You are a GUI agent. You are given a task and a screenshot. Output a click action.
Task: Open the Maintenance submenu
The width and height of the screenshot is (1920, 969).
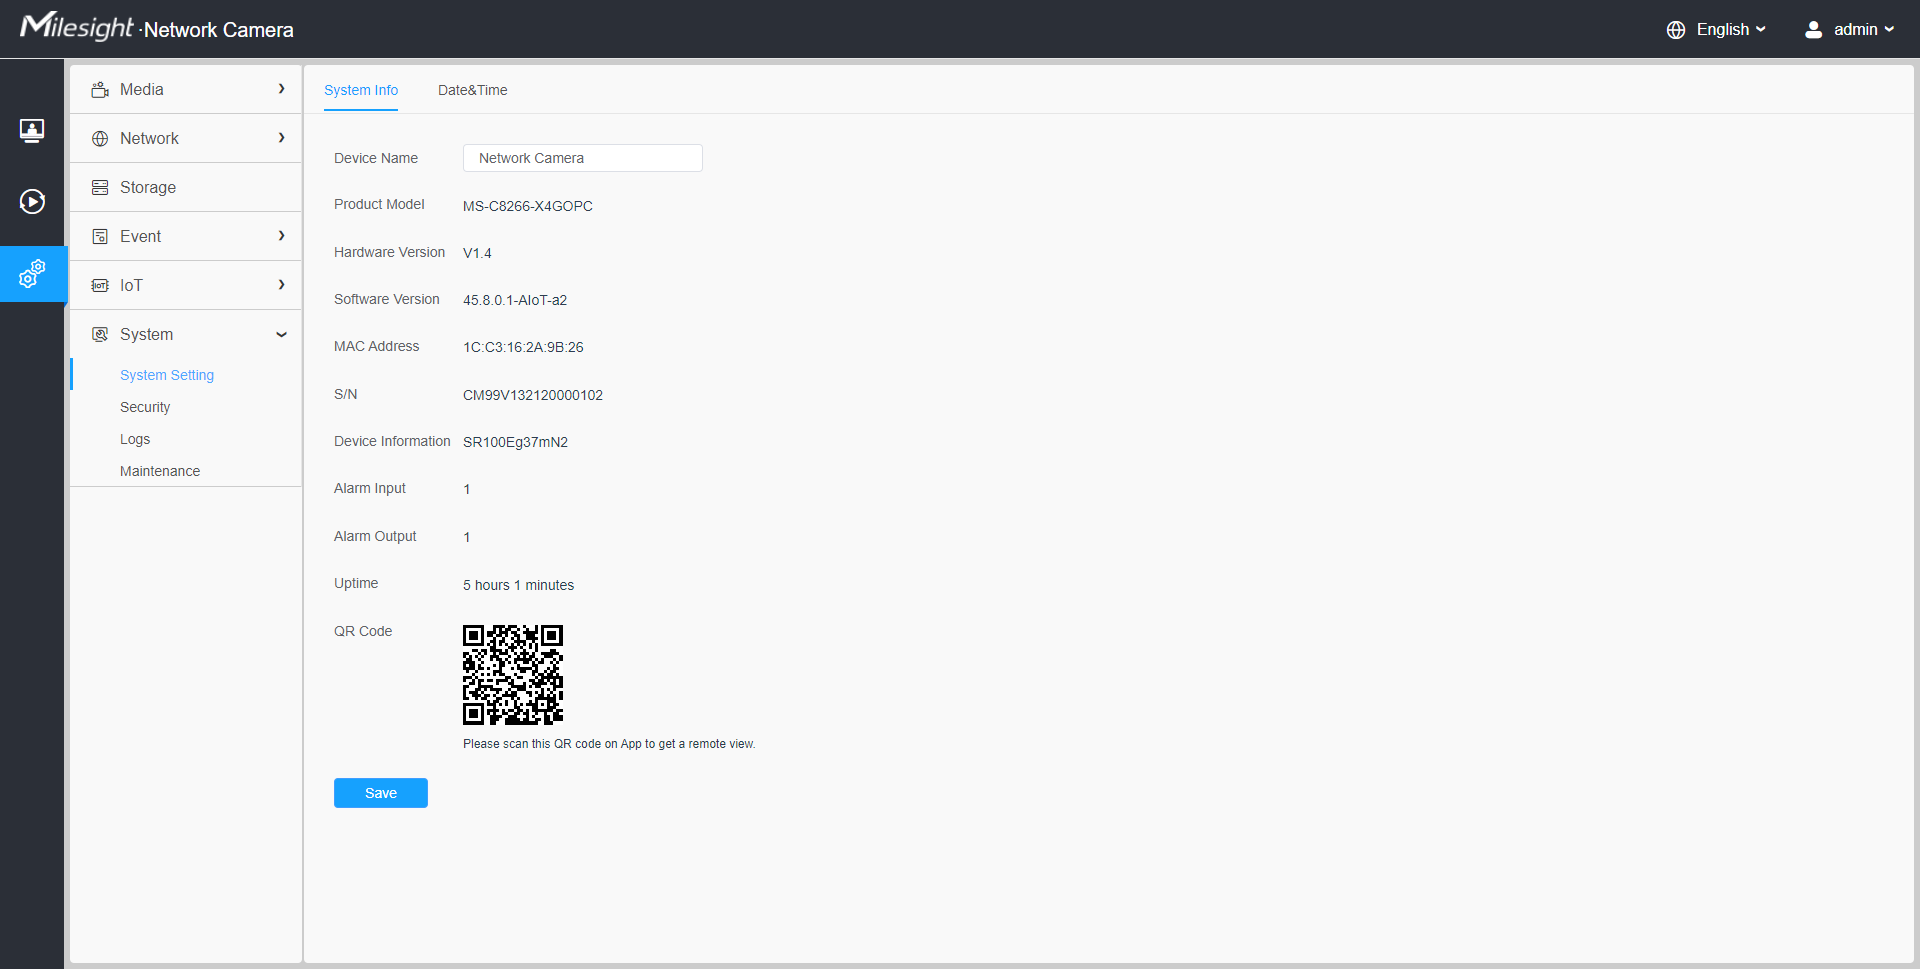[x=160, y=471]
